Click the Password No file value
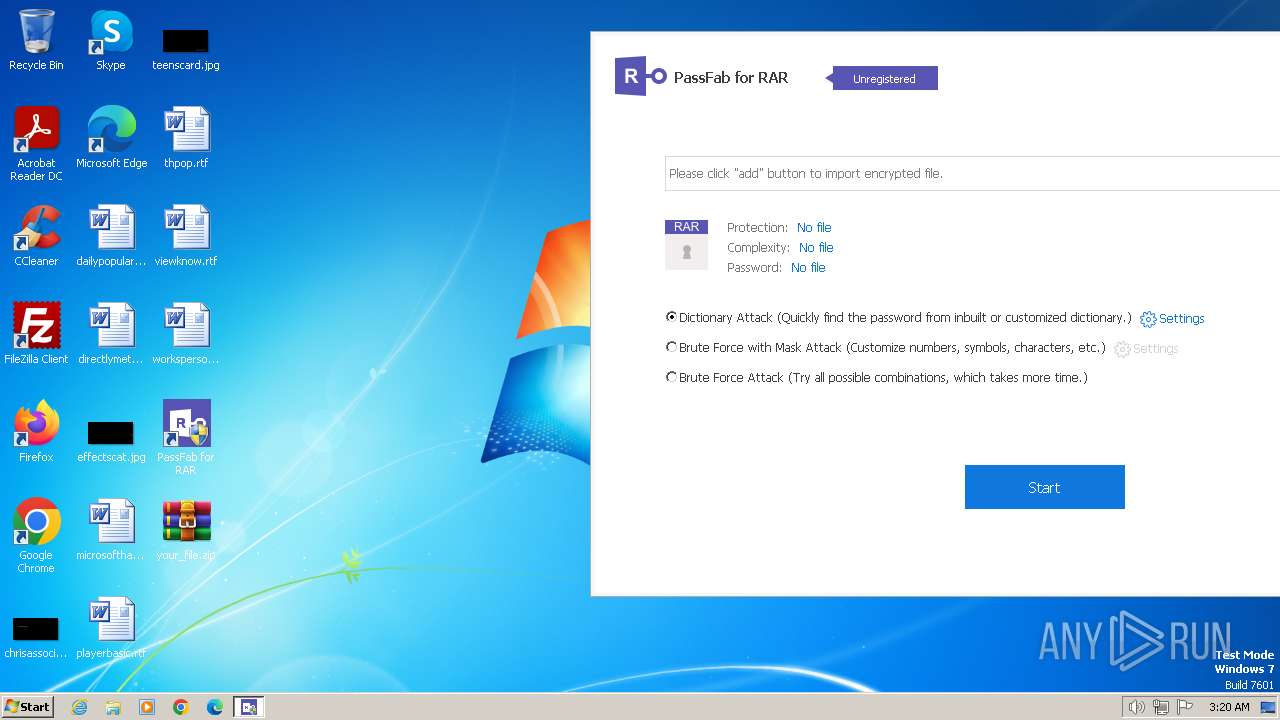1280x720 pixels. (808, 267)
